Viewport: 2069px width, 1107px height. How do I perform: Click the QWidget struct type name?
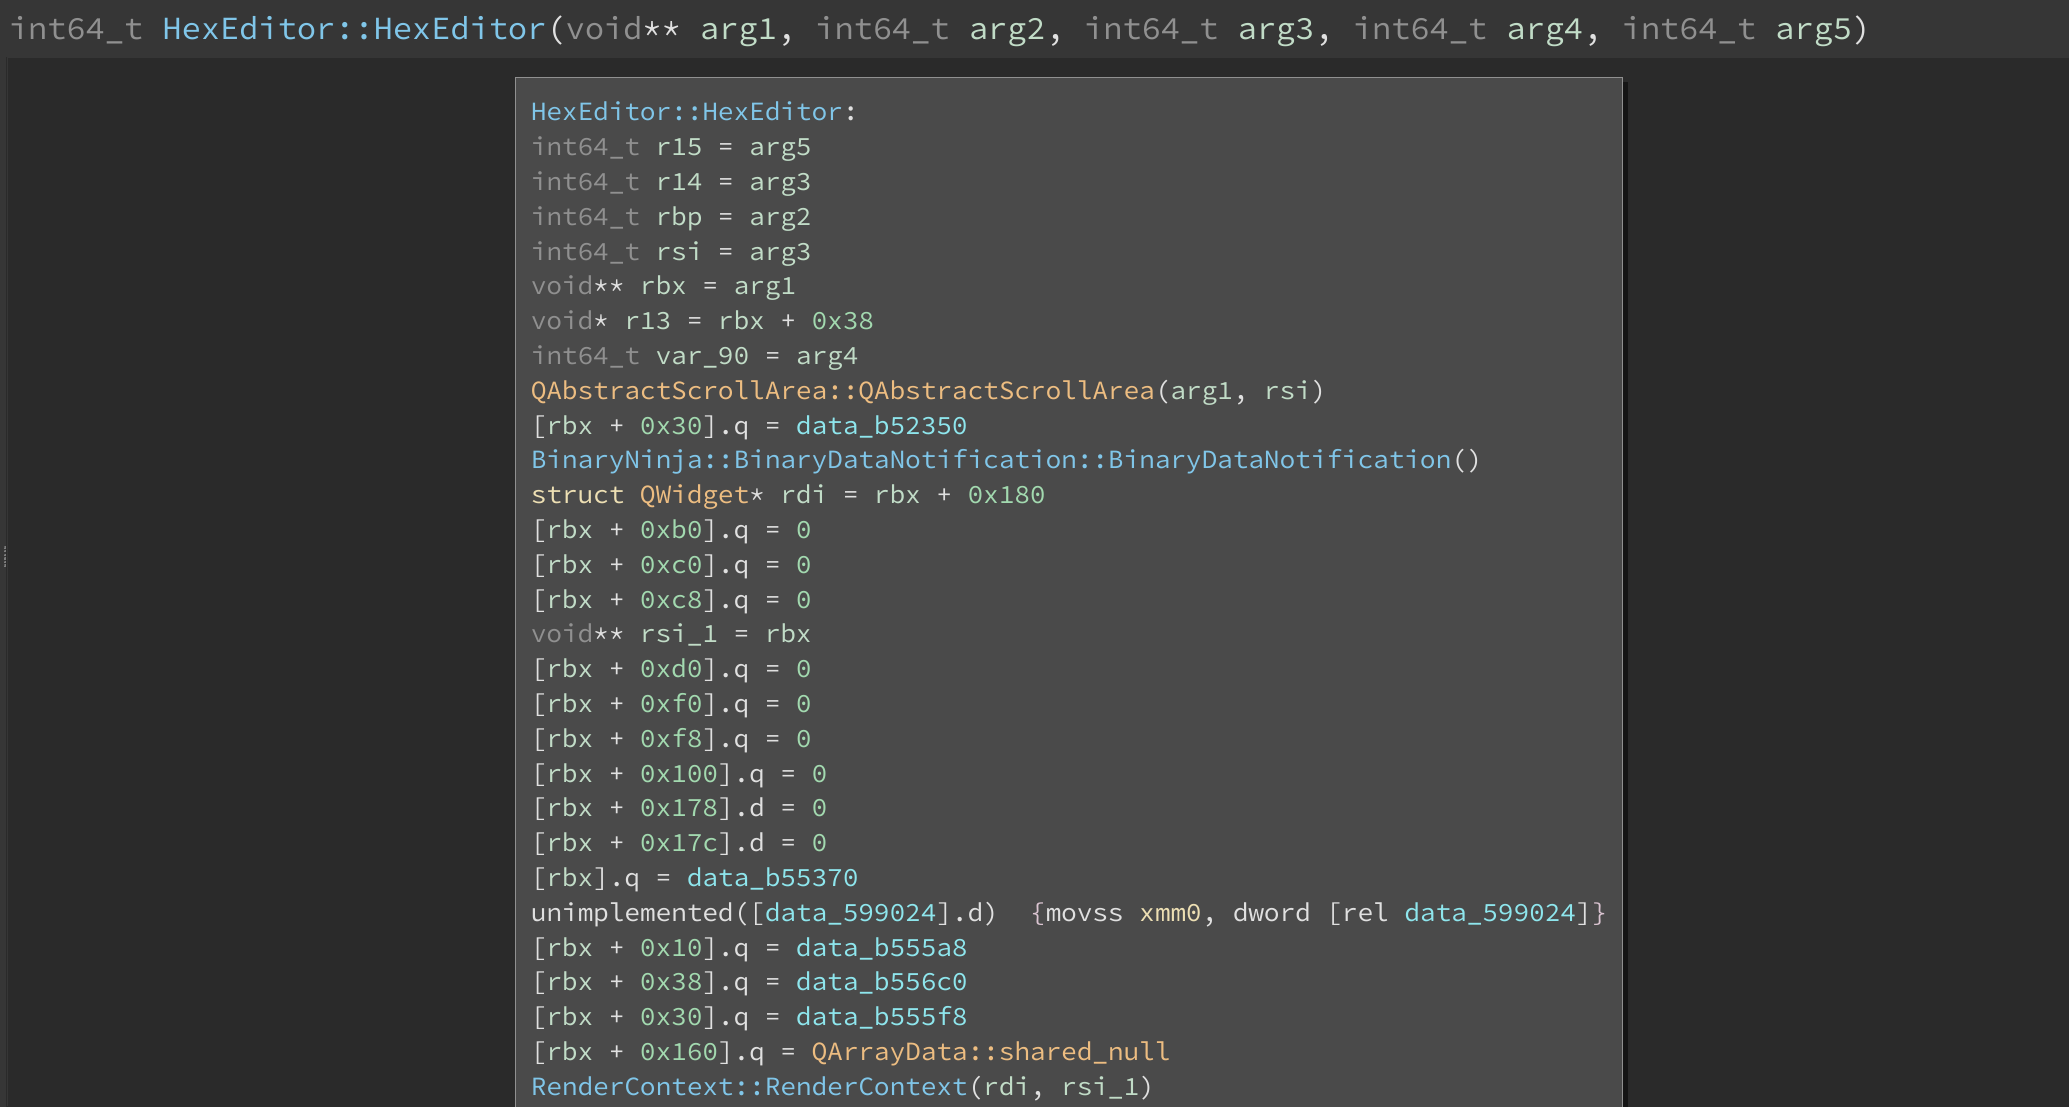693,494
